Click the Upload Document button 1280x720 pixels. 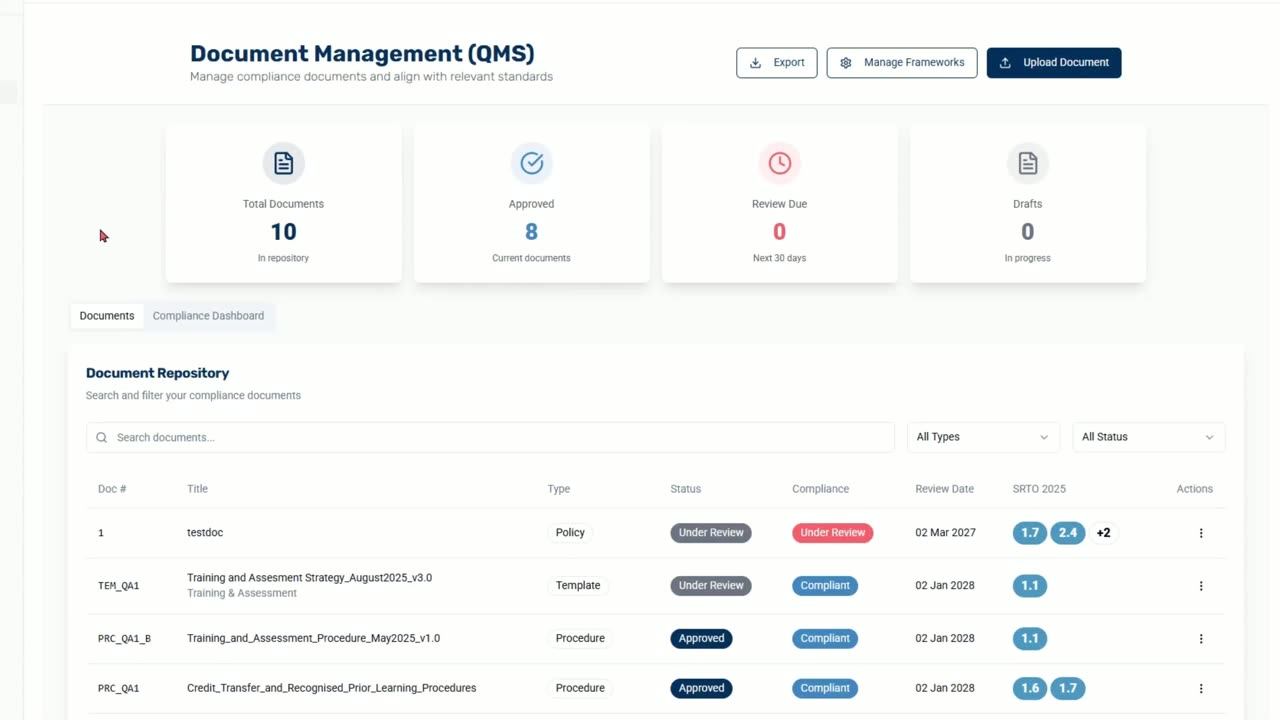point(1054,62)
